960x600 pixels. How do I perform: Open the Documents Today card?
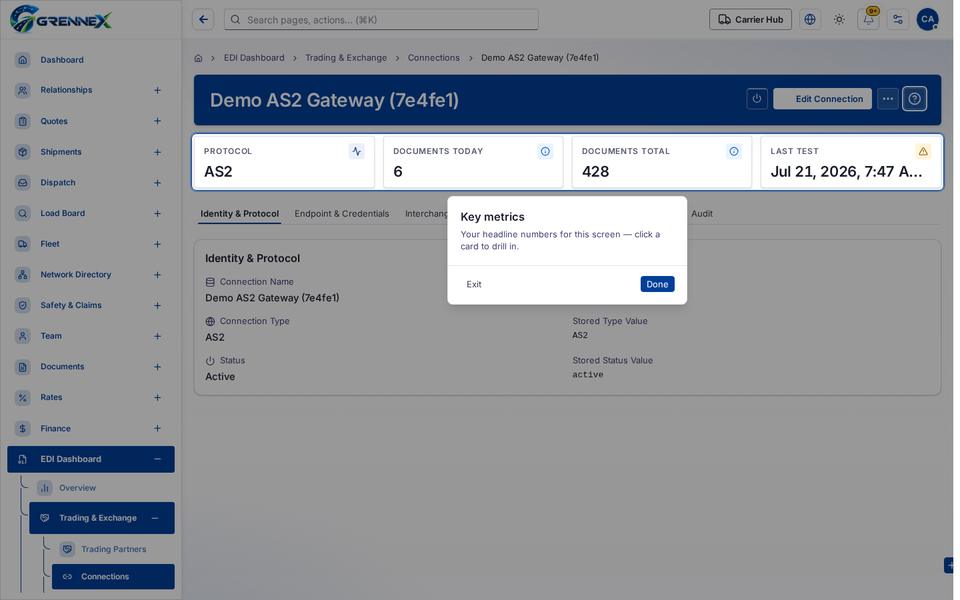click(473, 162)
